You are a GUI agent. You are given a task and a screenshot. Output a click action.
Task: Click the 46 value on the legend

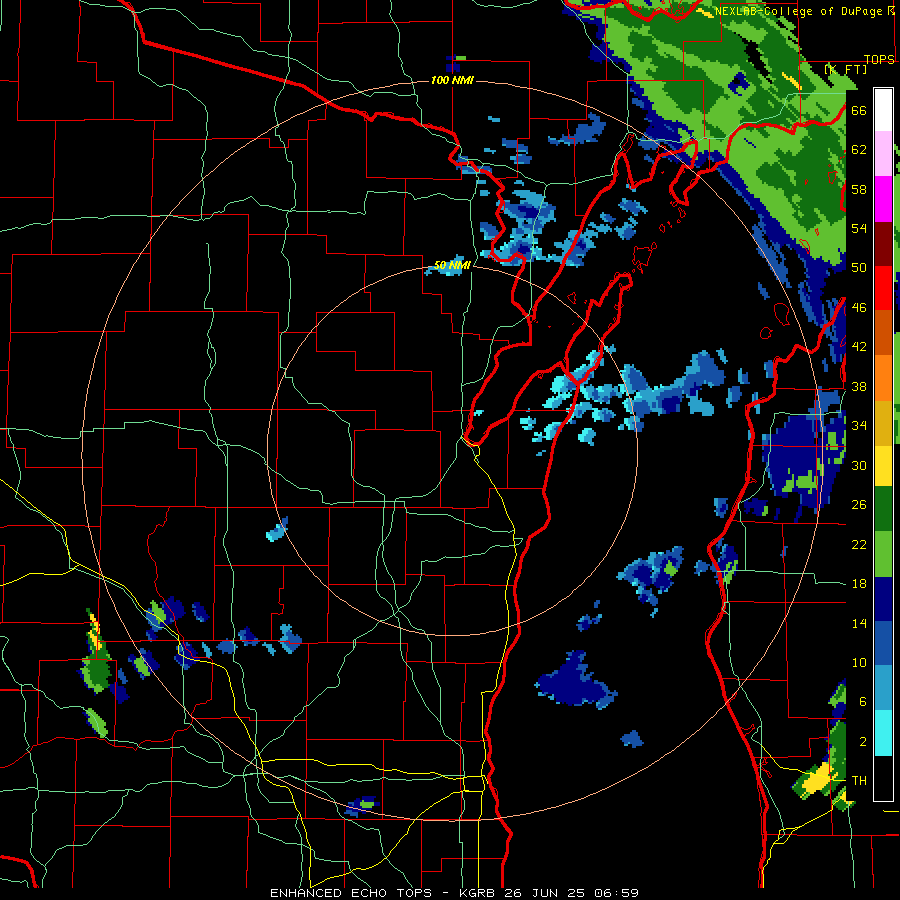pos(859,308)
